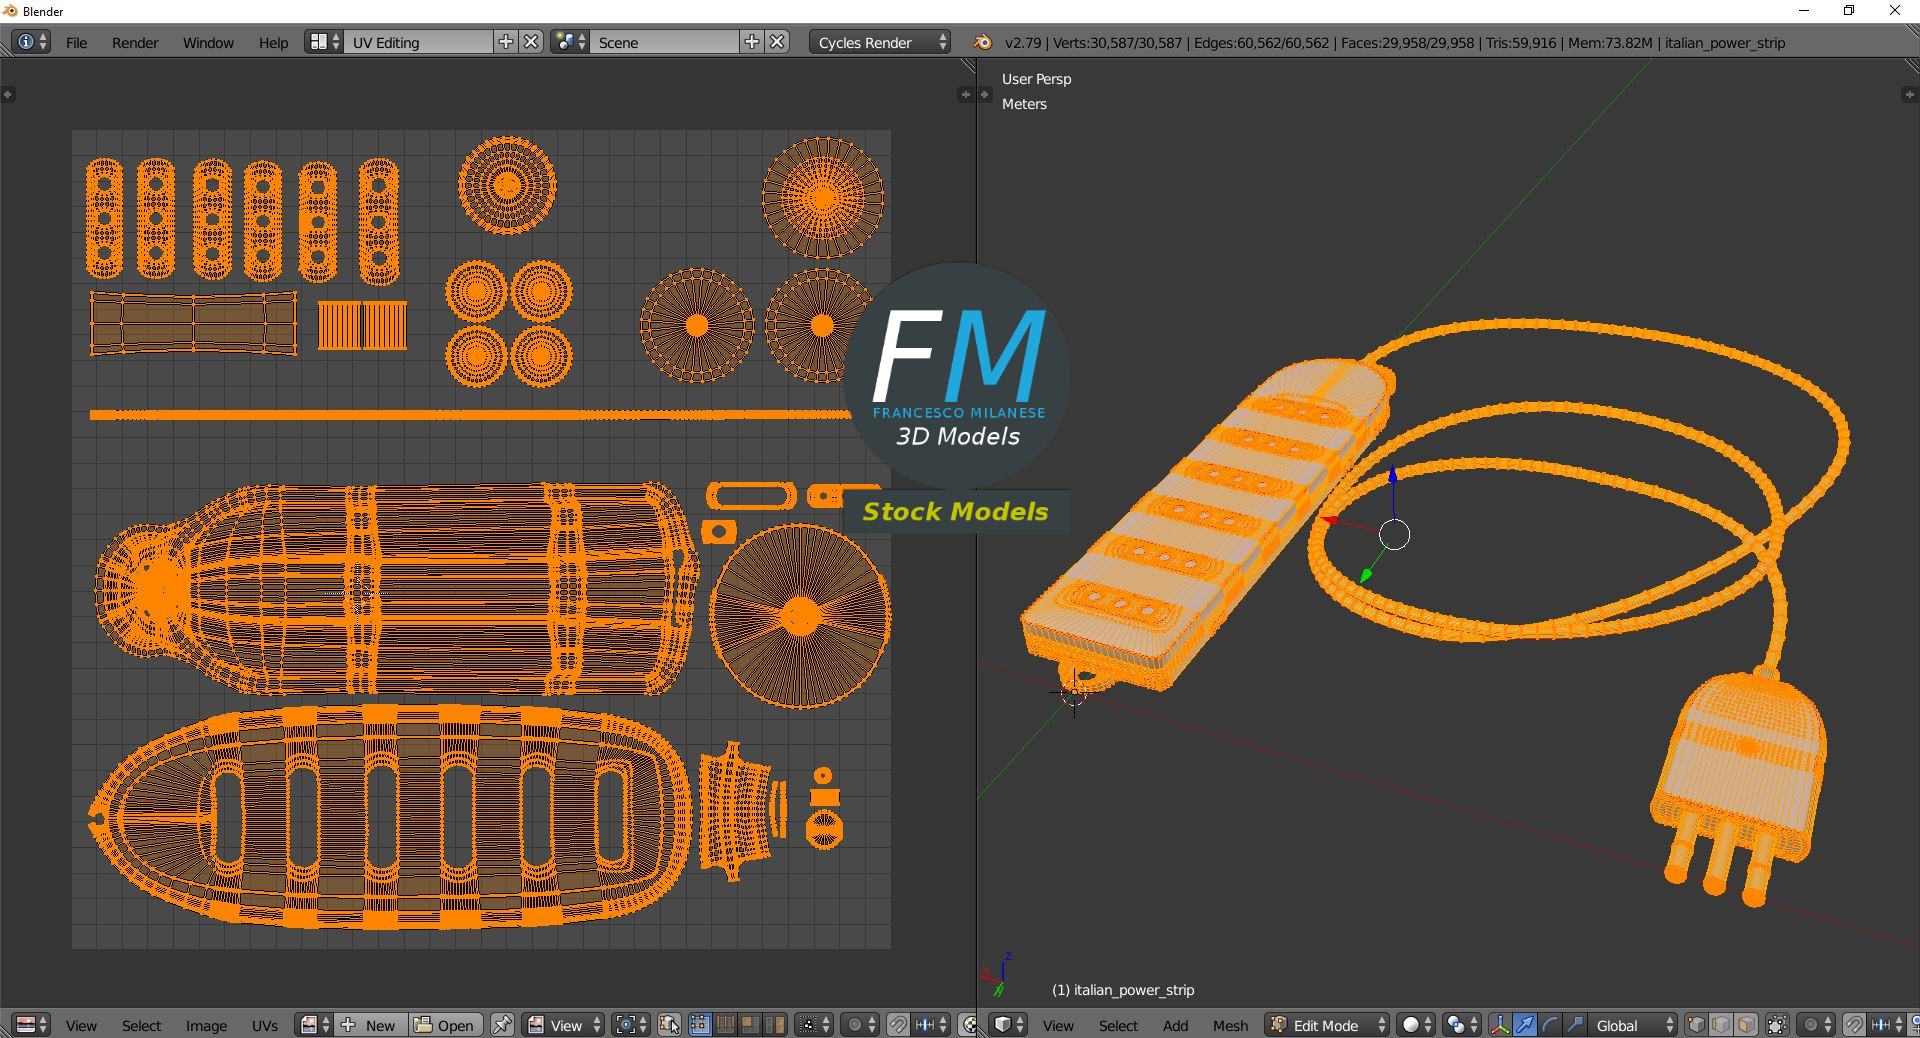Open the Window menu in top bar
The image size is (1920, 1038).
click(208, 43)
